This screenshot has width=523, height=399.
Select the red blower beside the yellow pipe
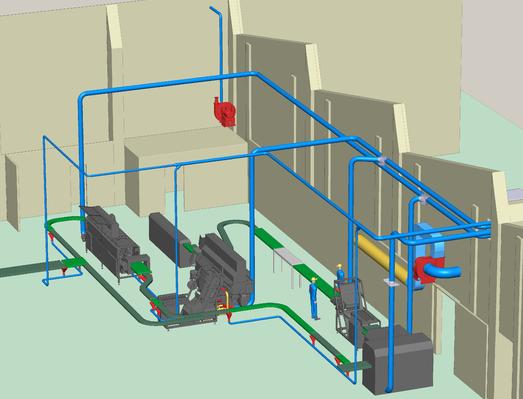[x=429, y=270]
